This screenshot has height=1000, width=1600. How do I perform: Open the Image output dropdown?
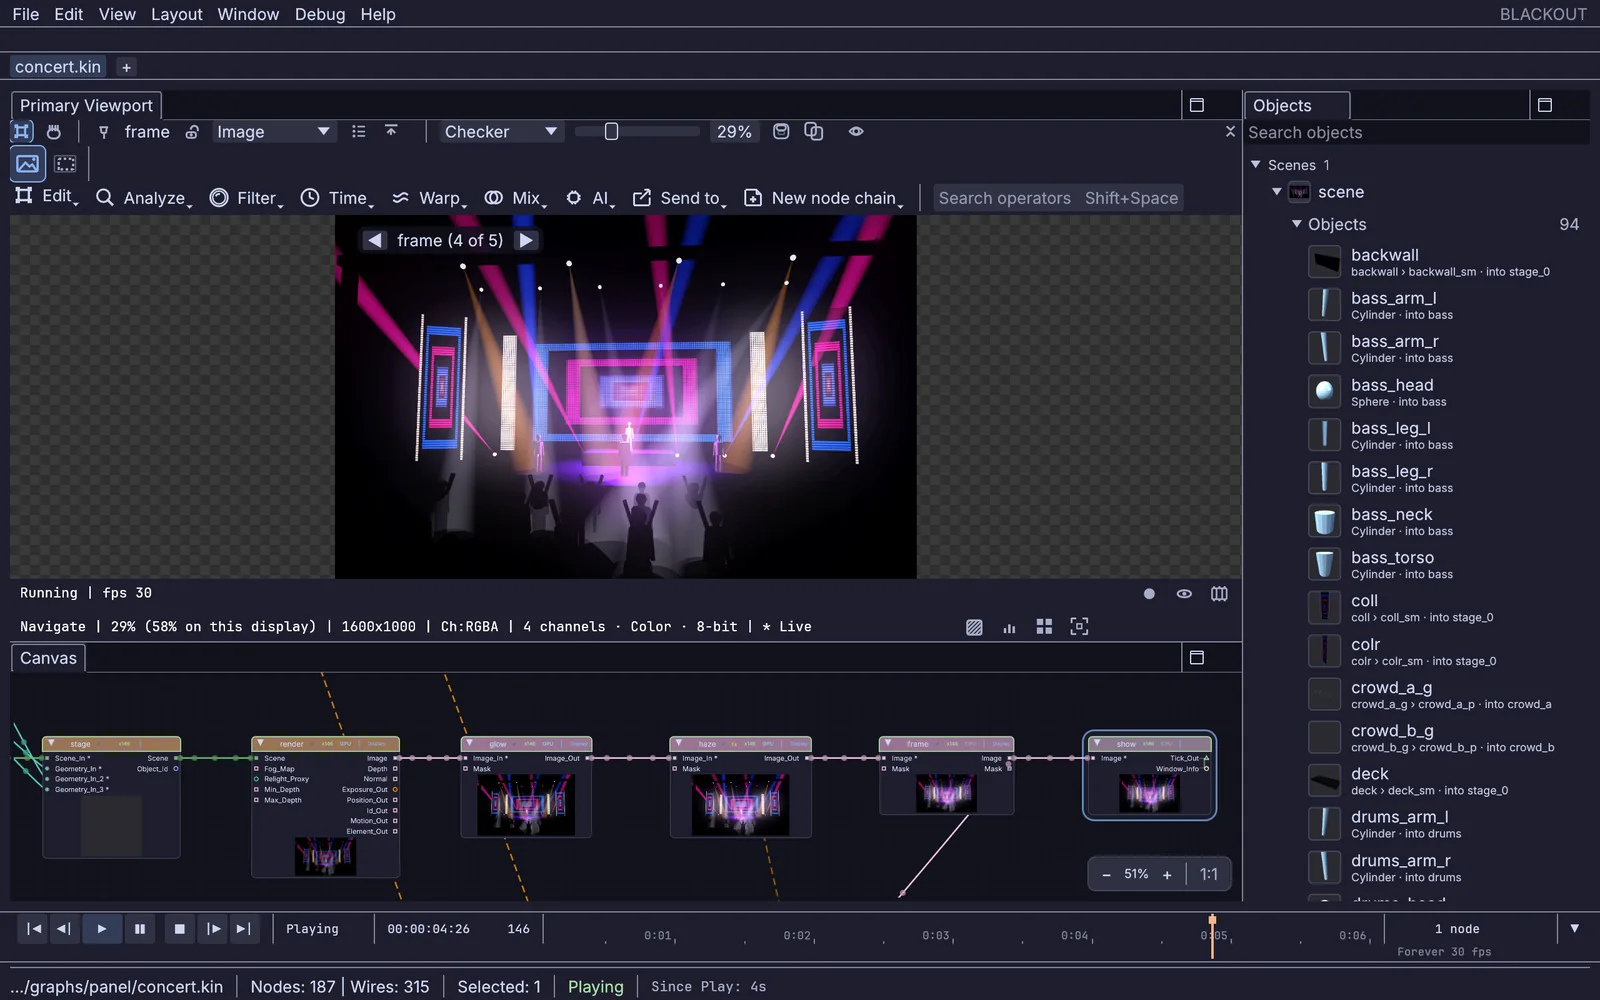[x=273, y=132]
